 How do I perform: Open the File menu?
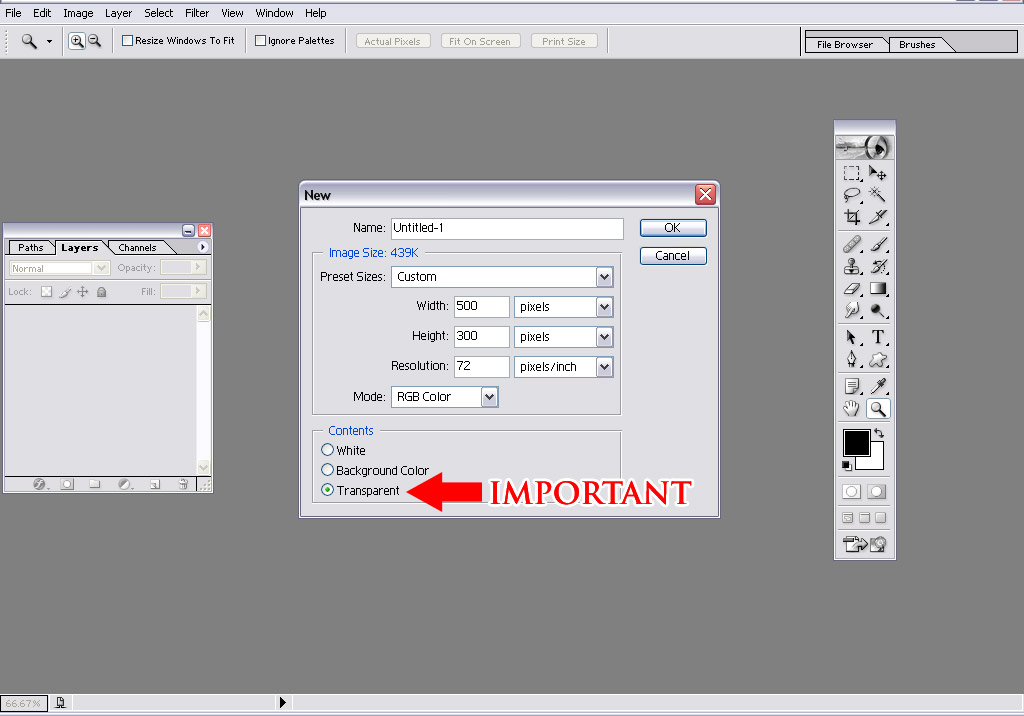click(13, 12)
